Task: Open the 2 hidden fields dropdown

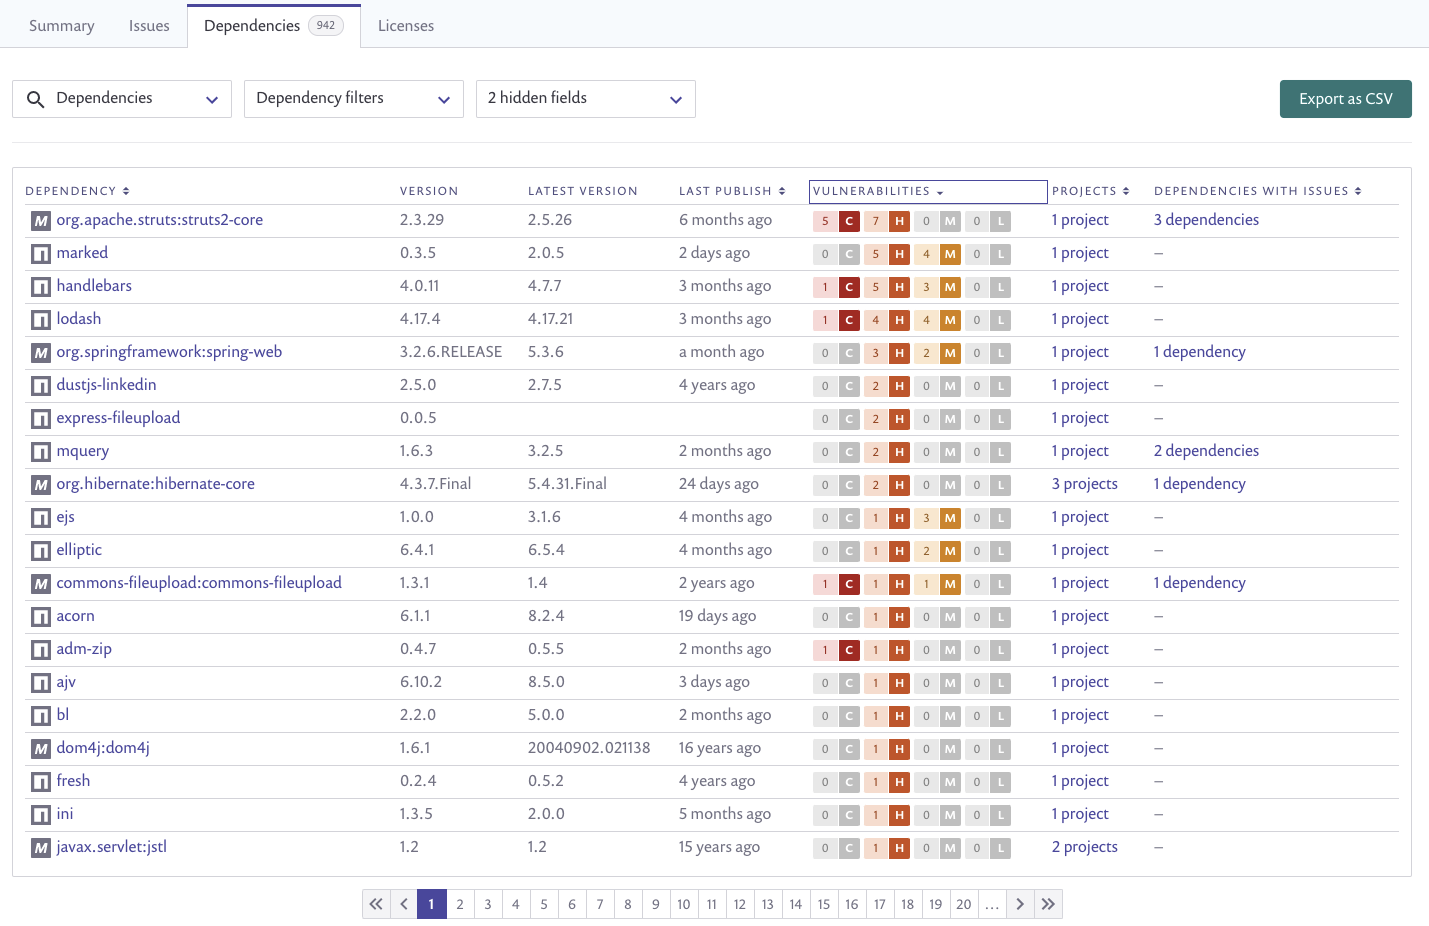Action: coord(586,99)
